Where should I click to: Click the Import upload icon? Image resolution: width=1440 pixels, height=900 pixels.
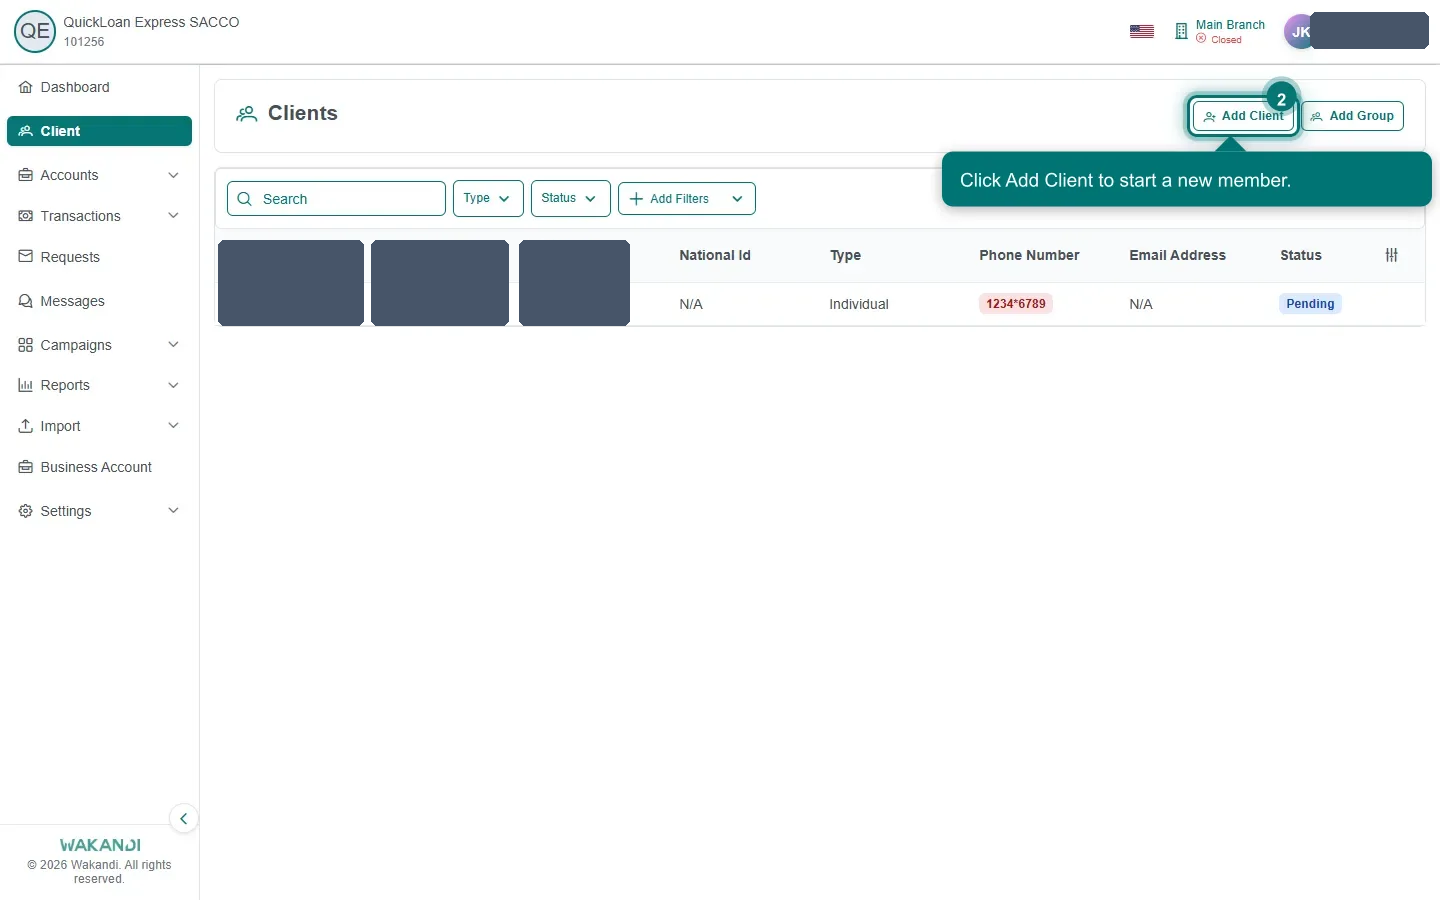pos(26,426)
